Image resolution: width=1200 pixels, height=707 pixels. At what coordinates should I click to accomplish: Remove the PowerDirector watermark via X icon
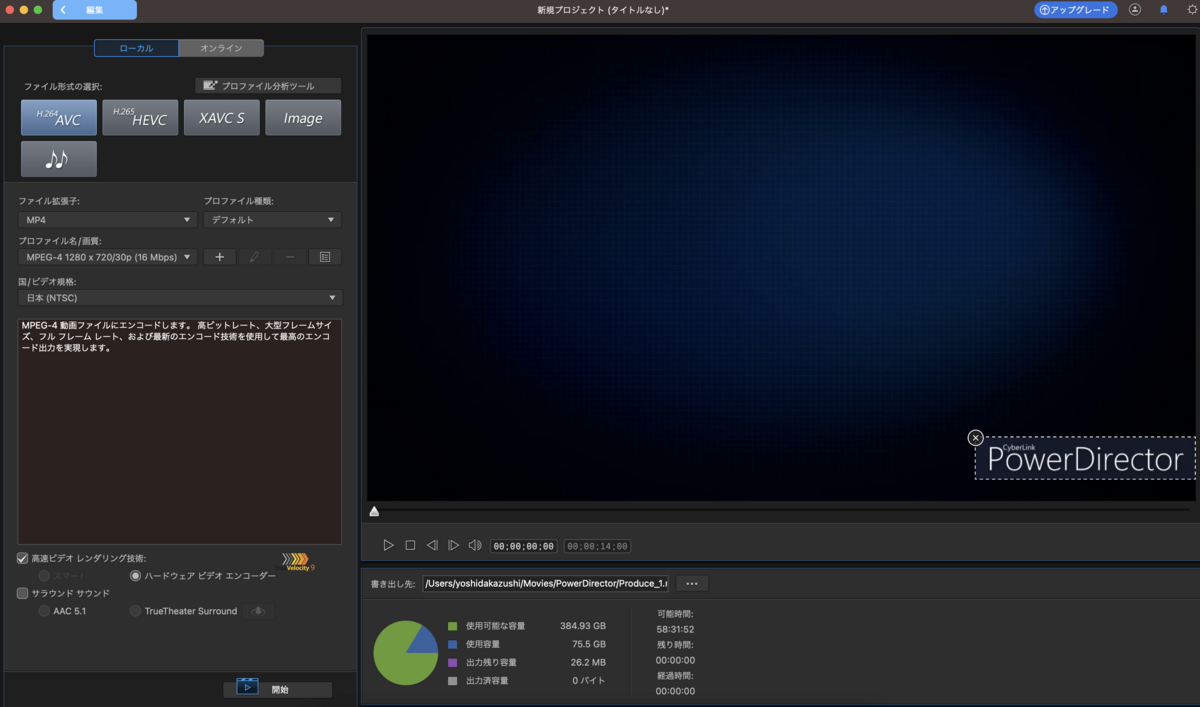pos(976,437)
